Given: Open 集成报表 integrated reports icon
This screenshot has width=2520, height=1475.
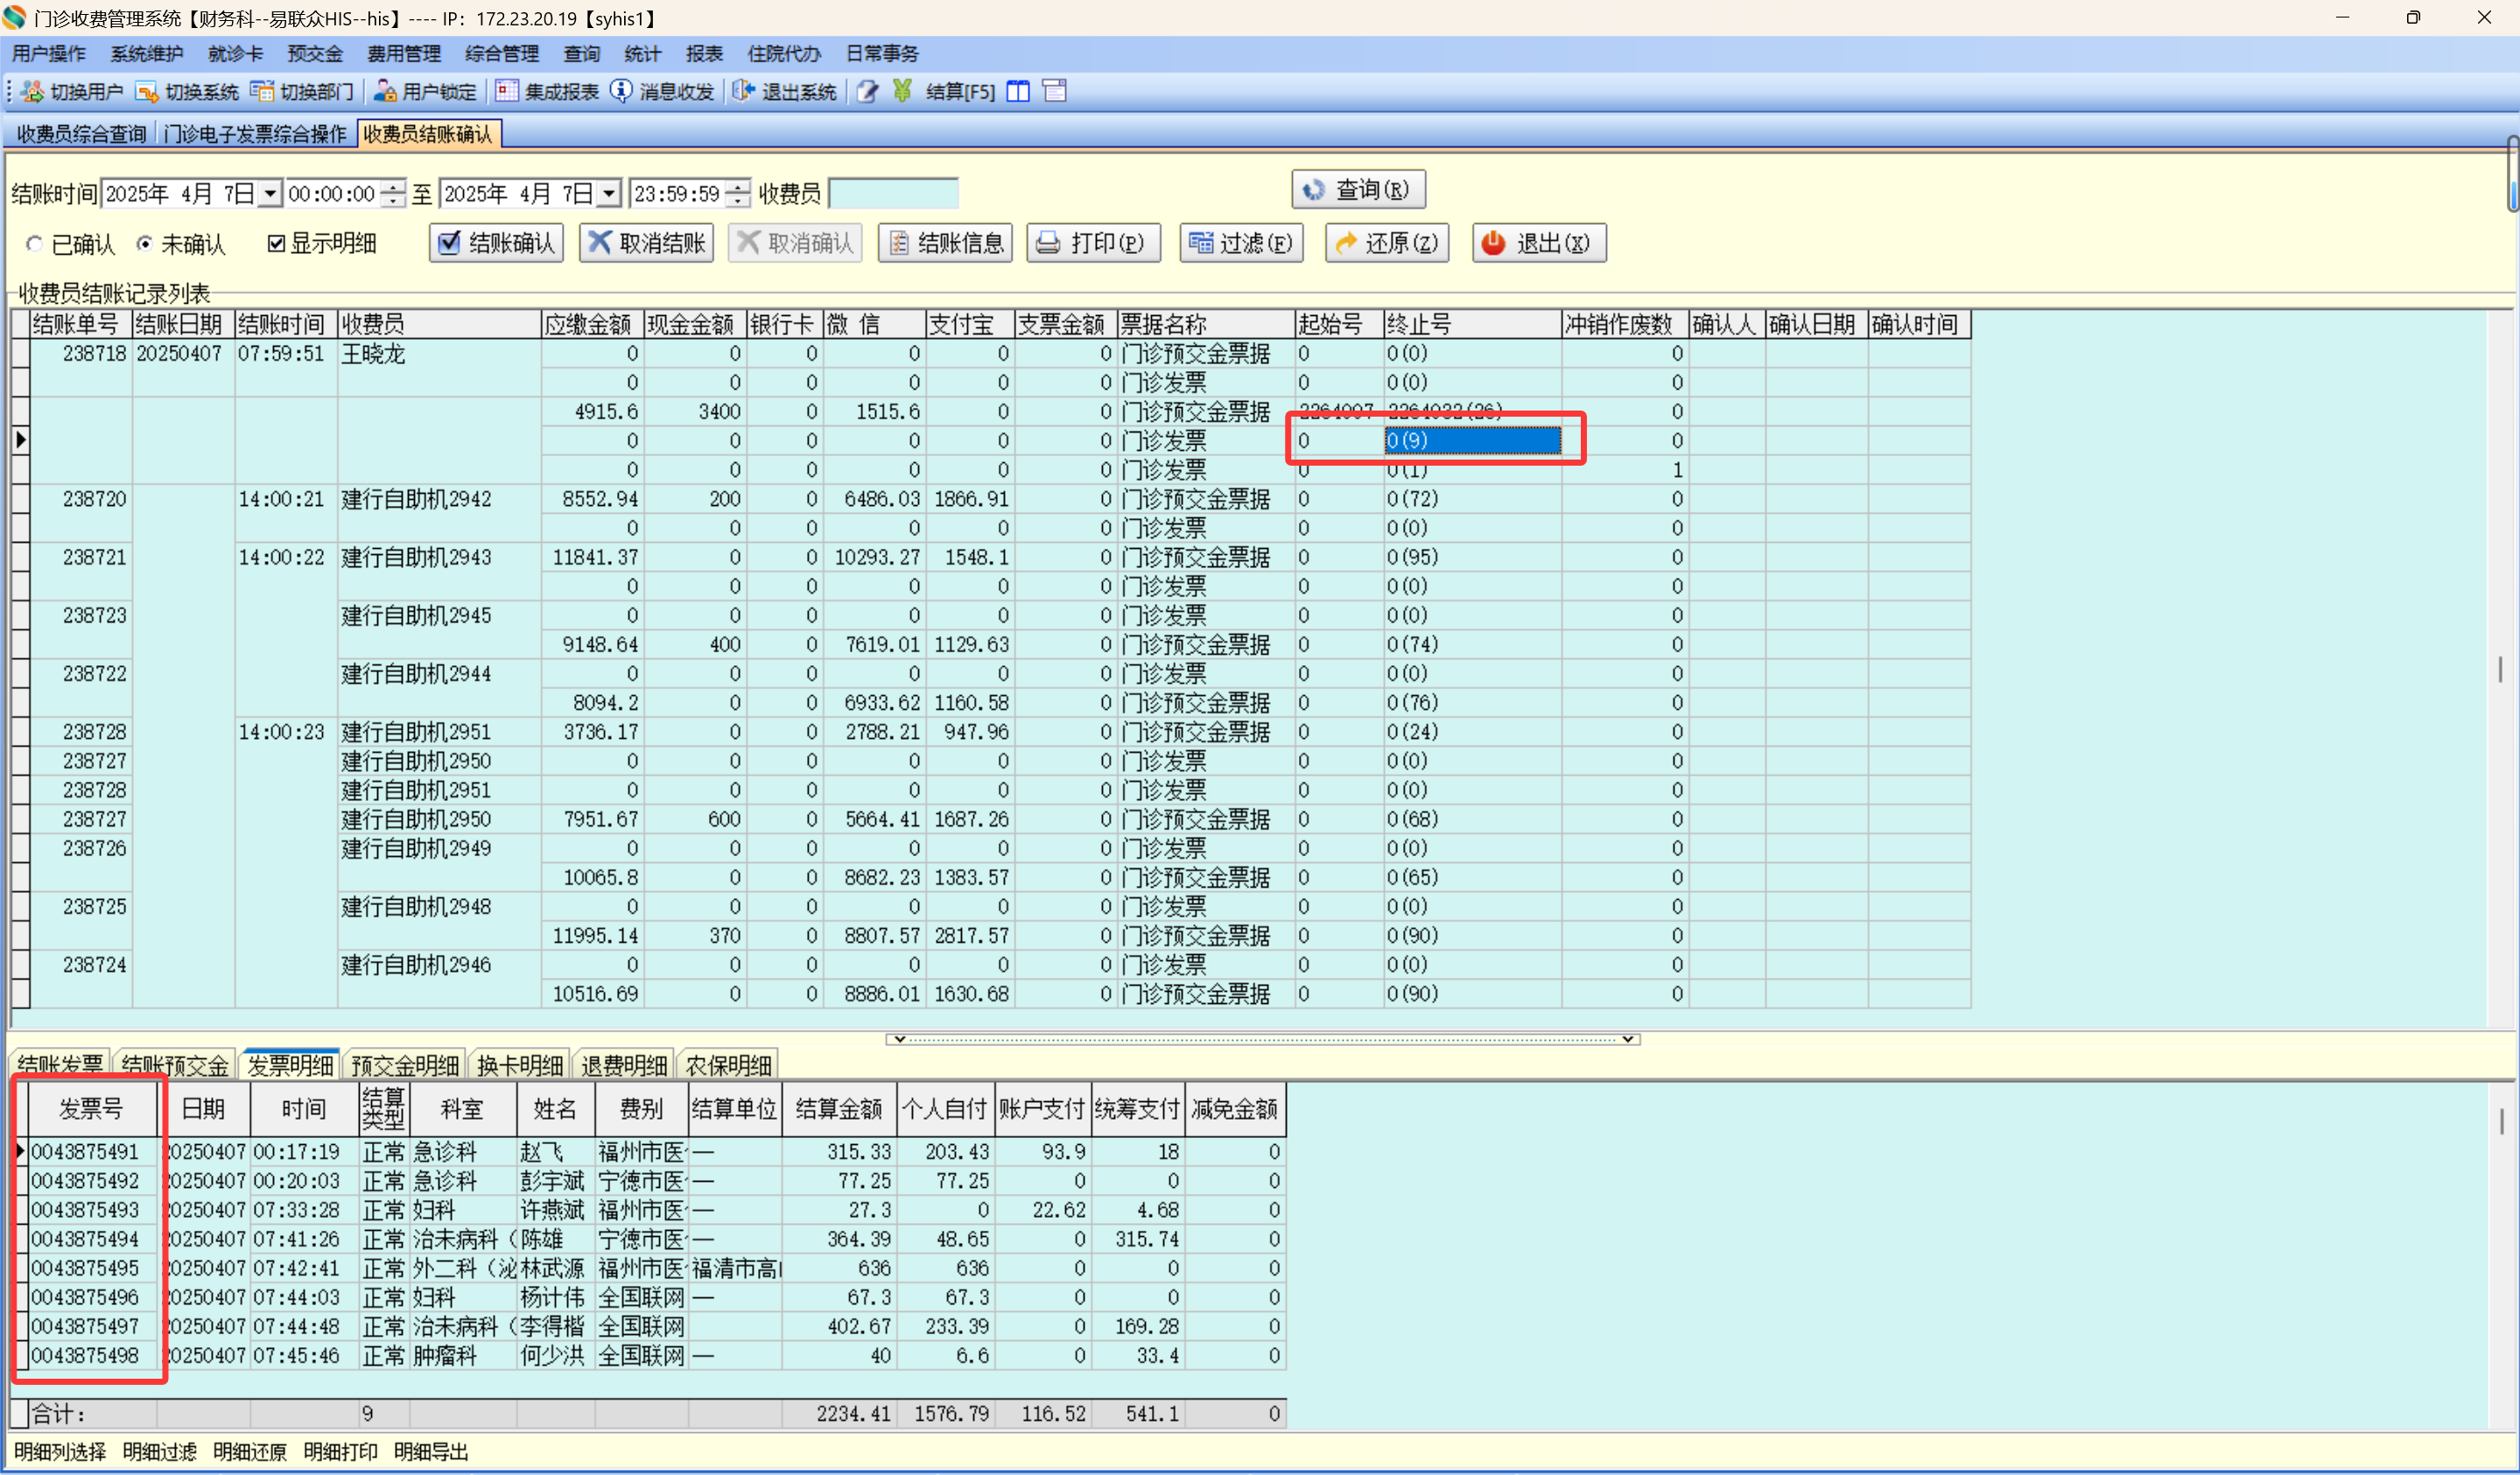Looking at the screenshot, I should tap(507, 92).
